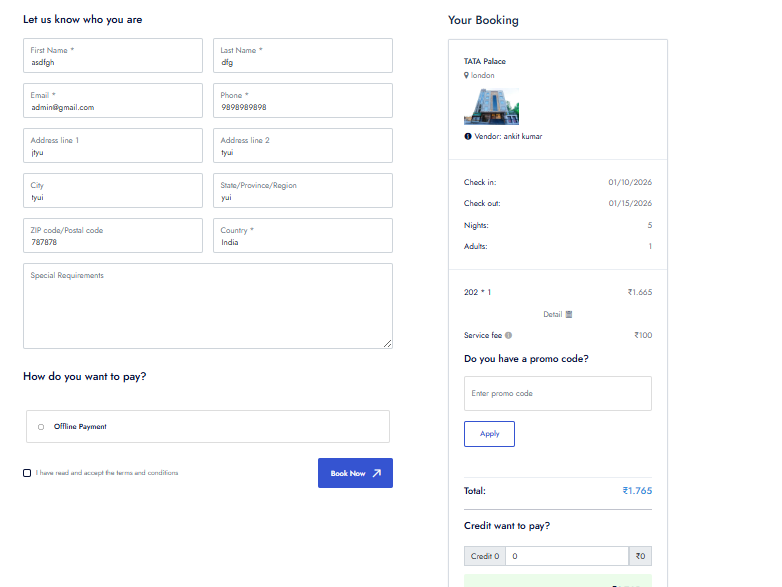This screenshot has width=782, height=587.
Task: Click the Credit amount input field
Action: [566, 557]
